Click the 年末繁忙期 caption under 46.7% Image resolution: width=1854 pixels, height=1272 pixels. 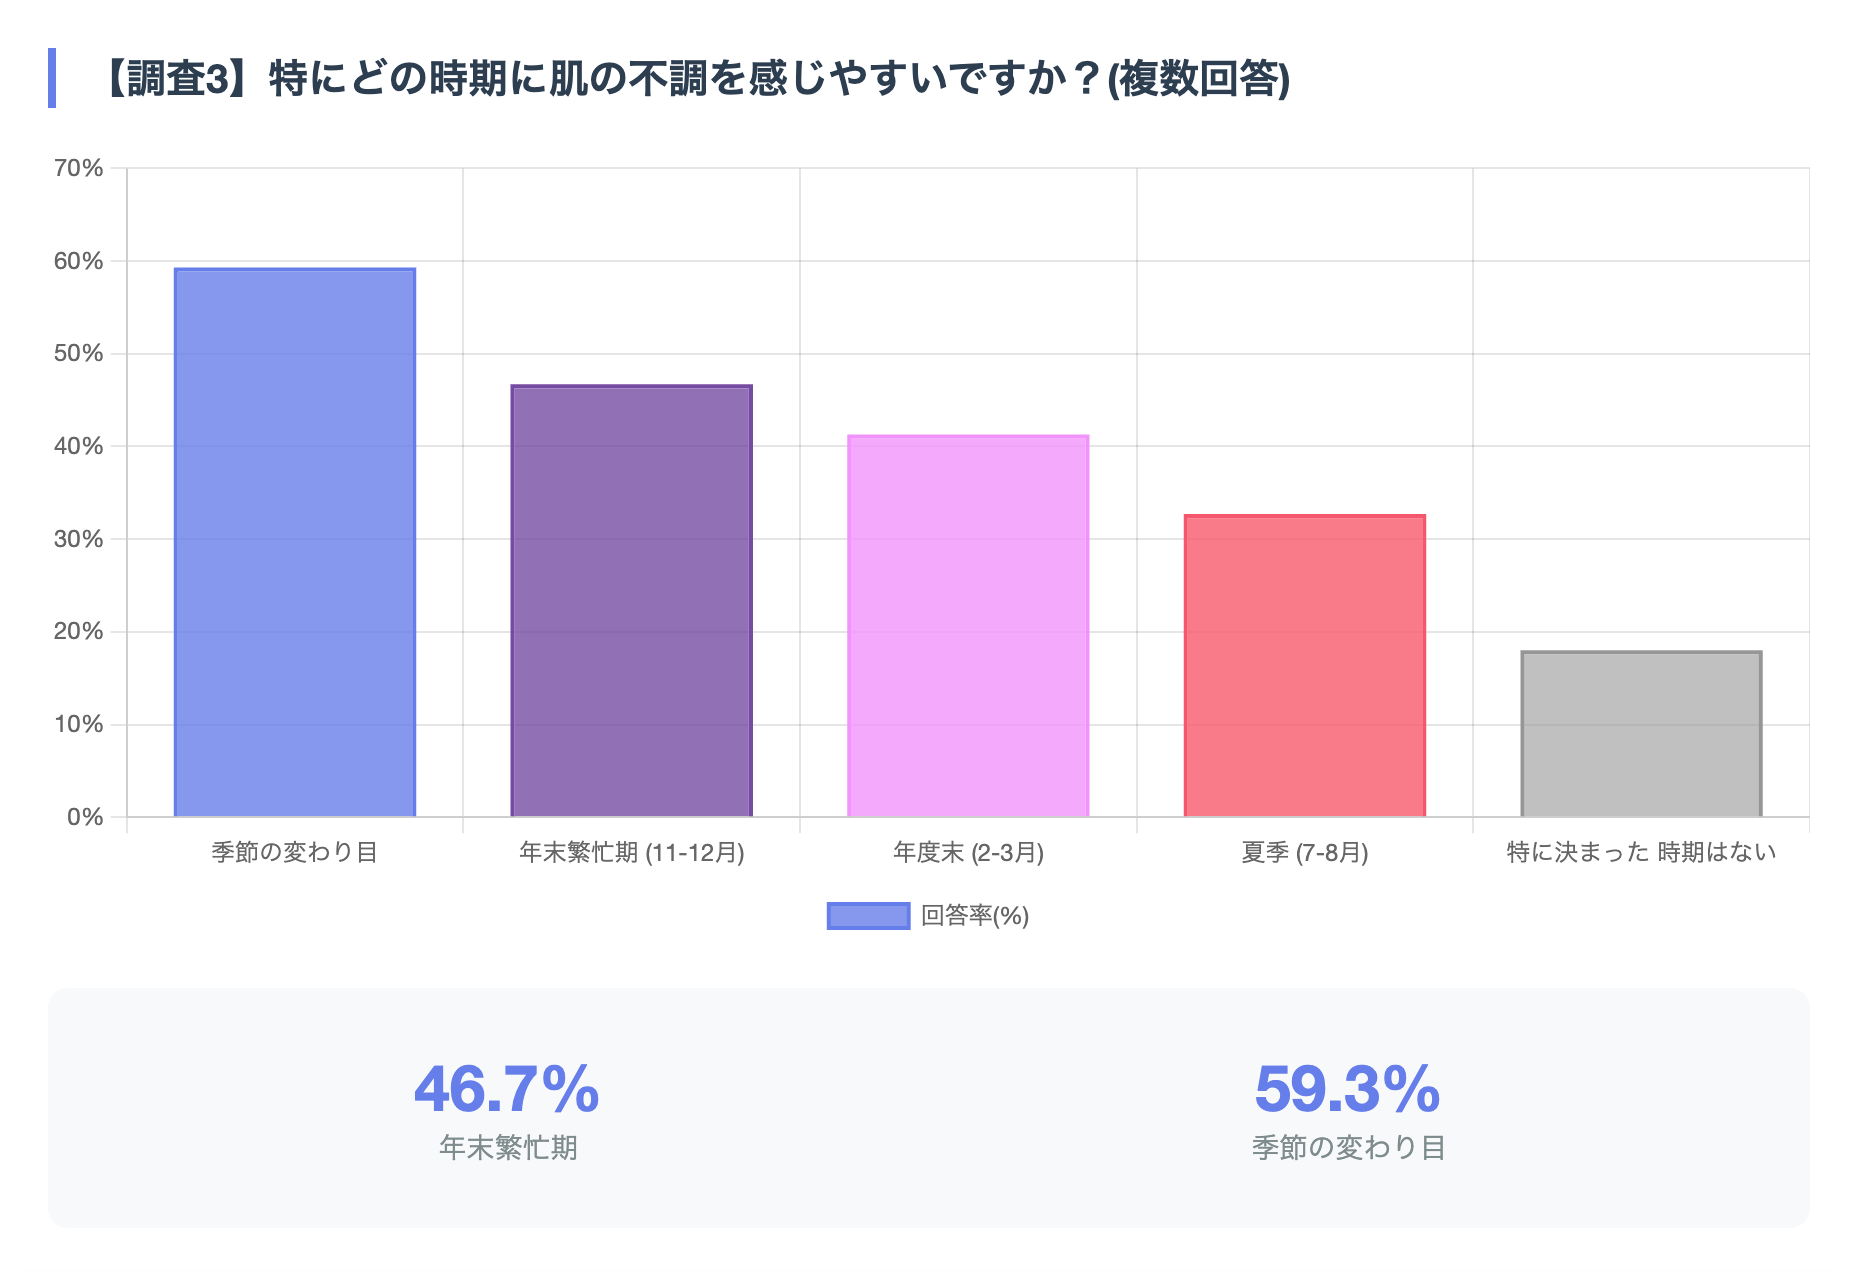click(508, 1147)
